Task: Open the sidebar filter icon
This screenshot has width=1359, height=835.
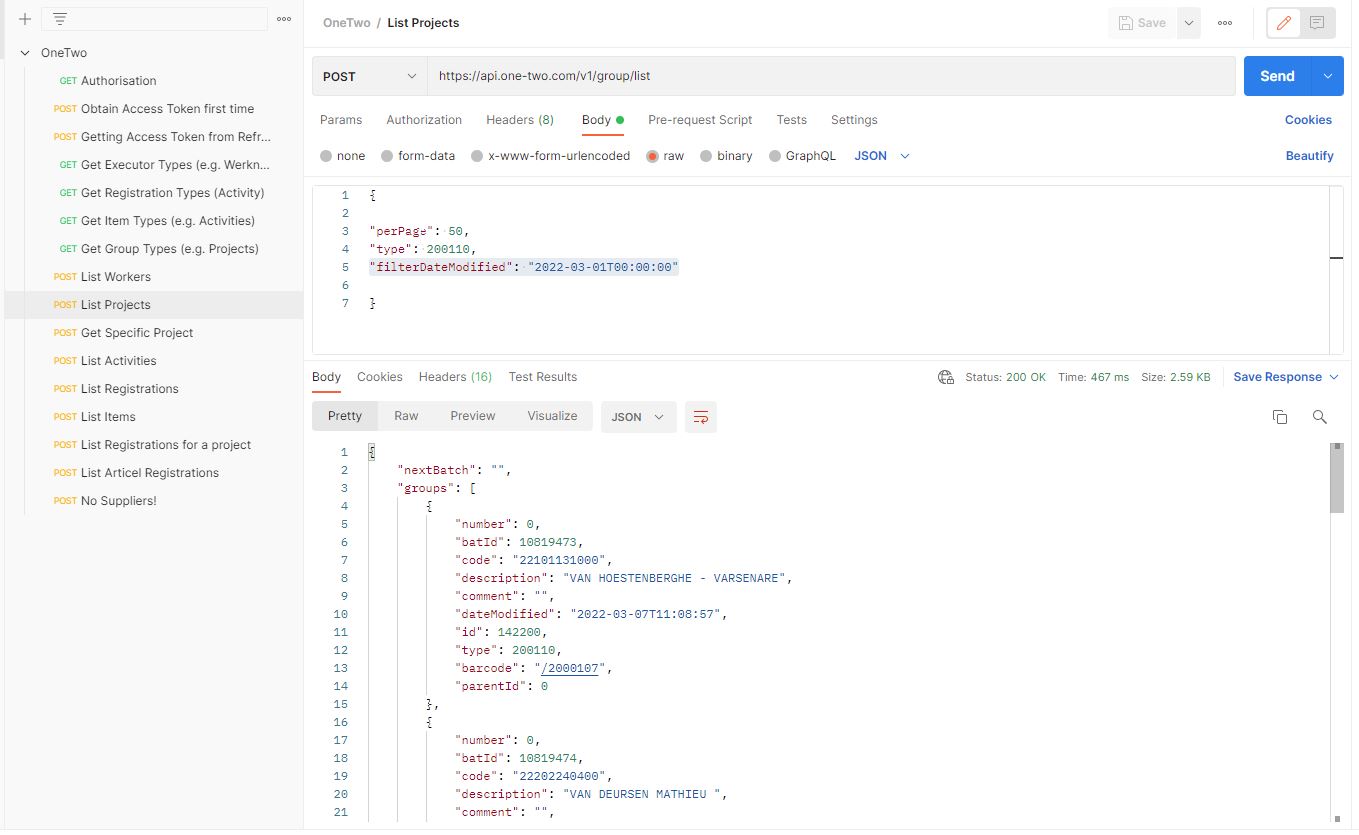Action: (x=60, y=19)
